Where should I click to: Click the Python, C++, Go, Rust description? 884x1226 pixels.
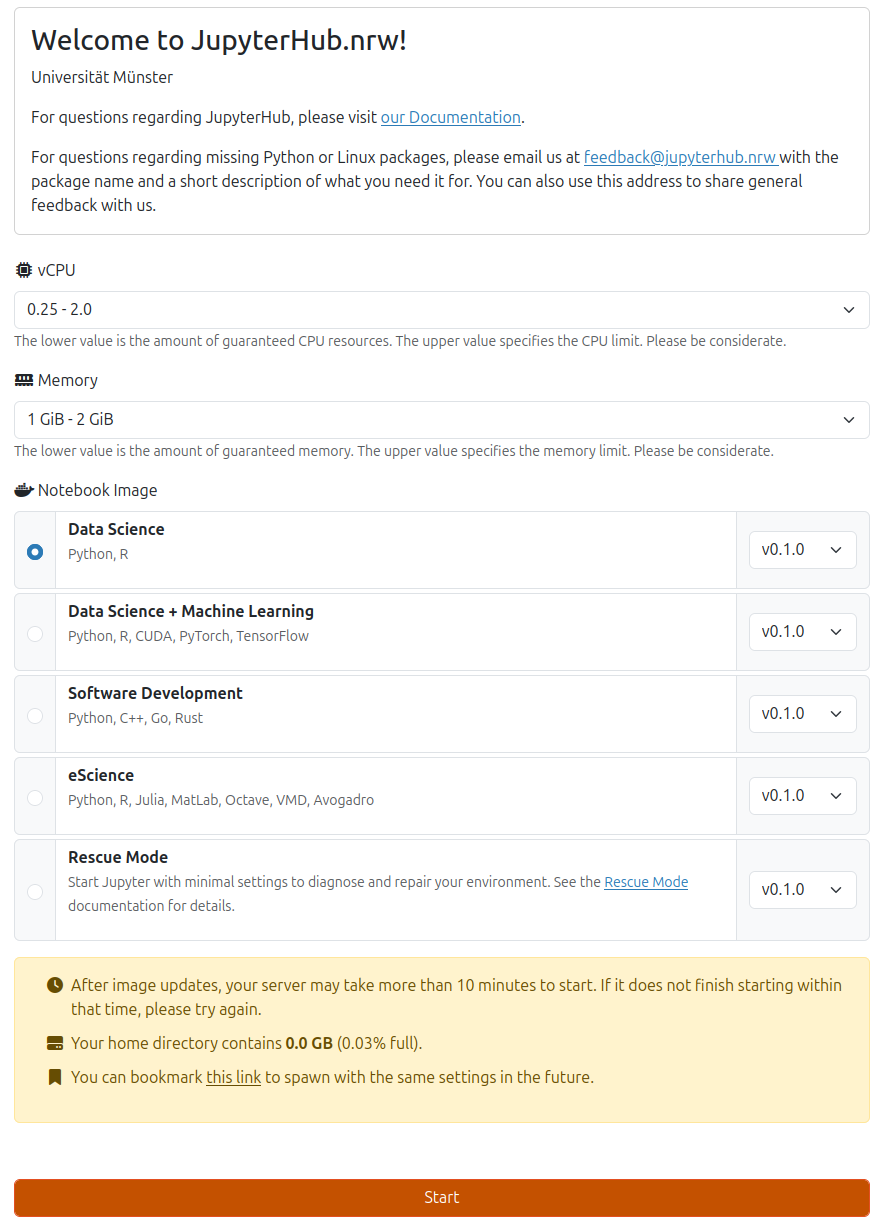coord(135,718)
